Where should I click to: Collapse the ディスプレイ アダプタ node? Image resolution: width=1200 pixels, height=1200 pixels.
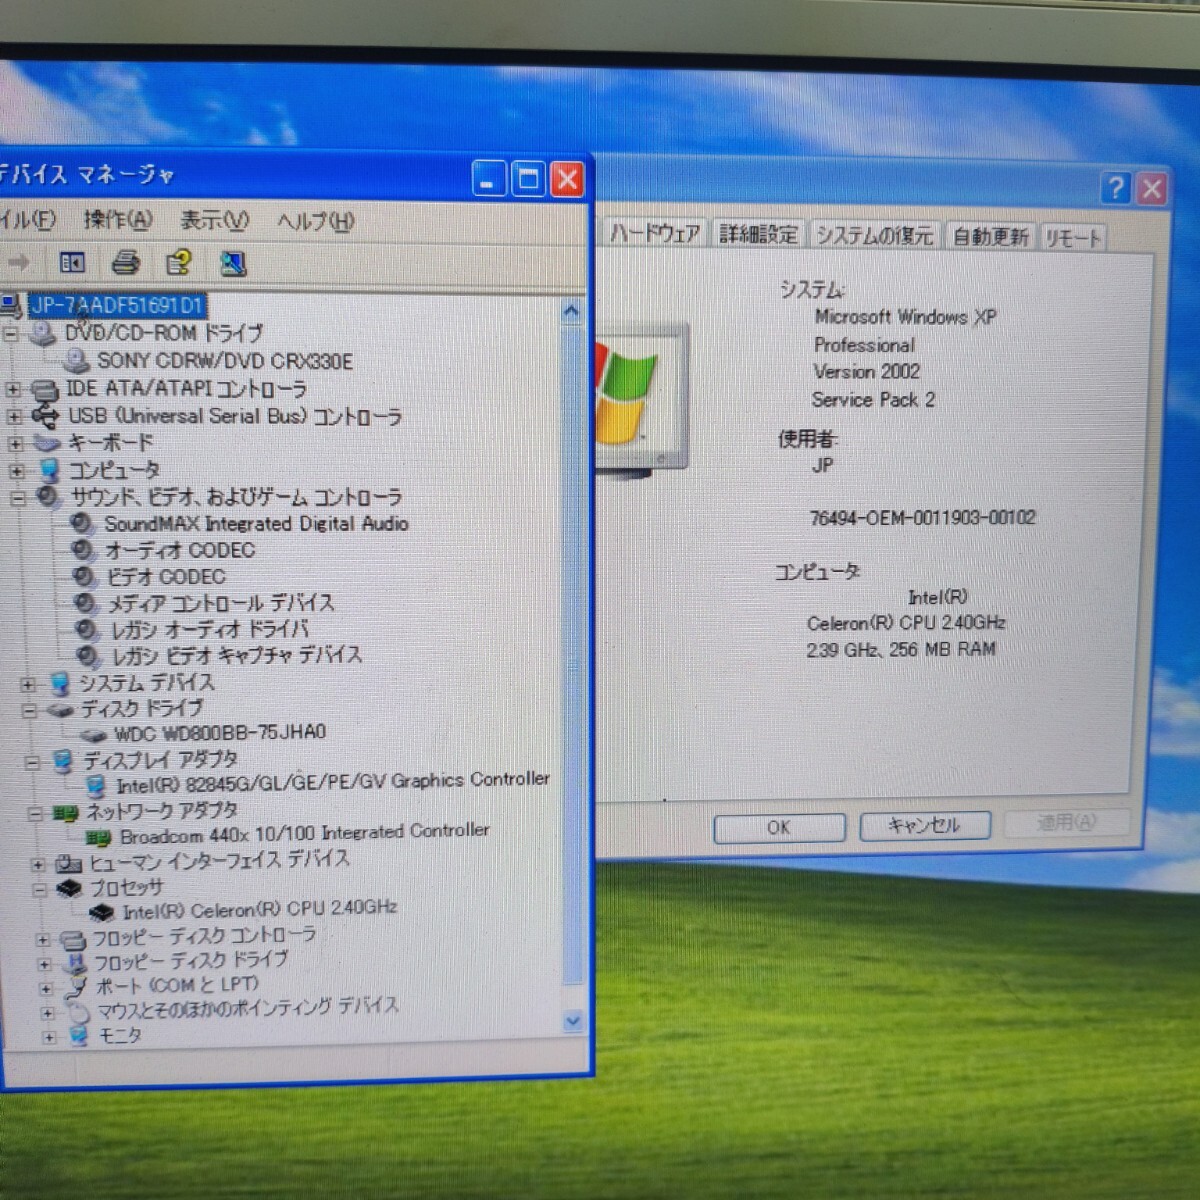(31, 762)
